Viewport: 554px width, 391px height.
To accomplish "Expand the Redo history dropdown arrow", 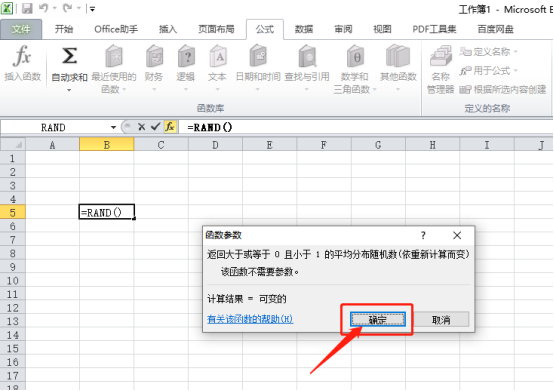I will 79,8.
